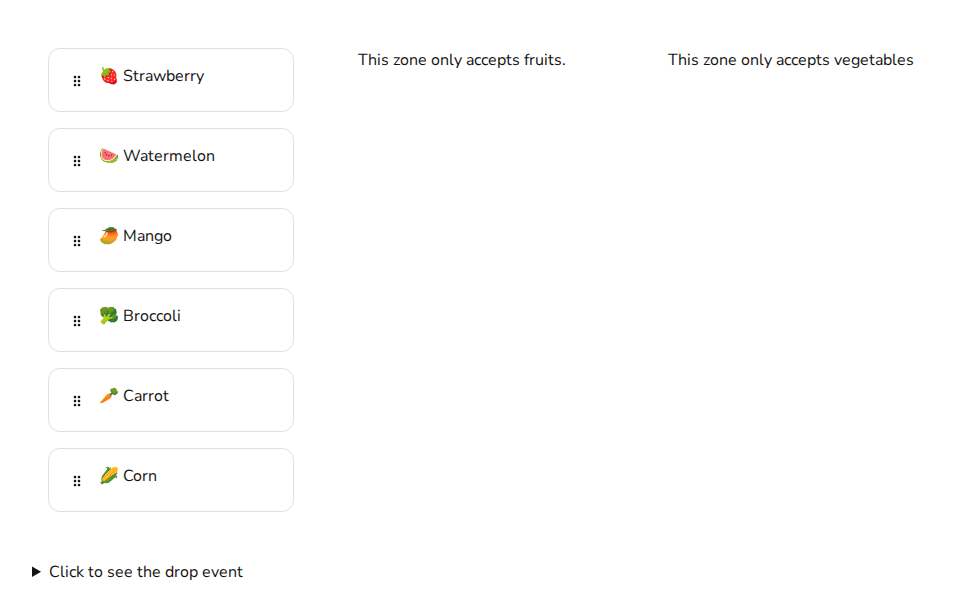Image resolution: width=962 pixels, height=616 pixels.
Task: Select the Broccoli label text
Action: coord(152,316)
